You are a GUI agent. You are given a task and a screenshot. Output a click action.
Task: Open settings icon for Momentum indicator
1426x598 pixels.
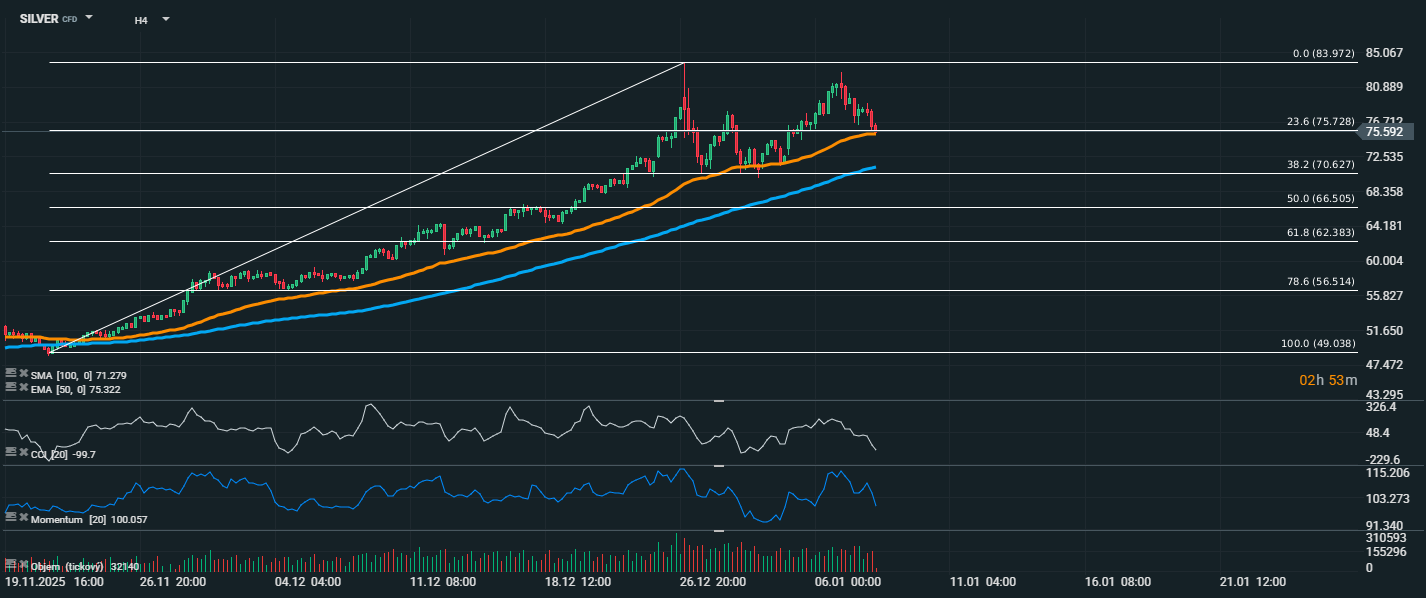[10, 518]
